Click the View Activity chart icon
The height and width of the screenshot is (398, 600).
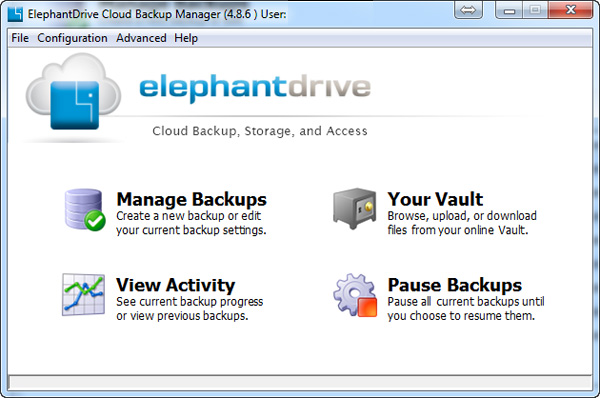(x=83, y=294)
